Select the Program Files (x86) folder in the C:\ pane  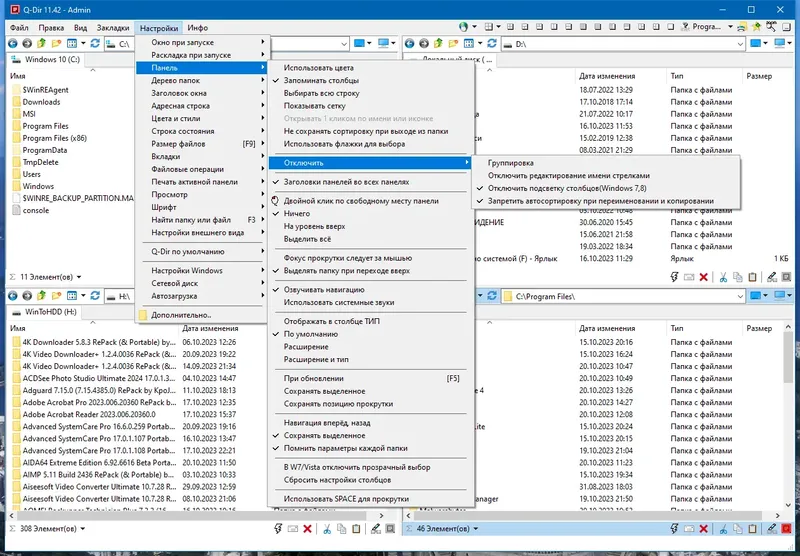coord(55,138)
